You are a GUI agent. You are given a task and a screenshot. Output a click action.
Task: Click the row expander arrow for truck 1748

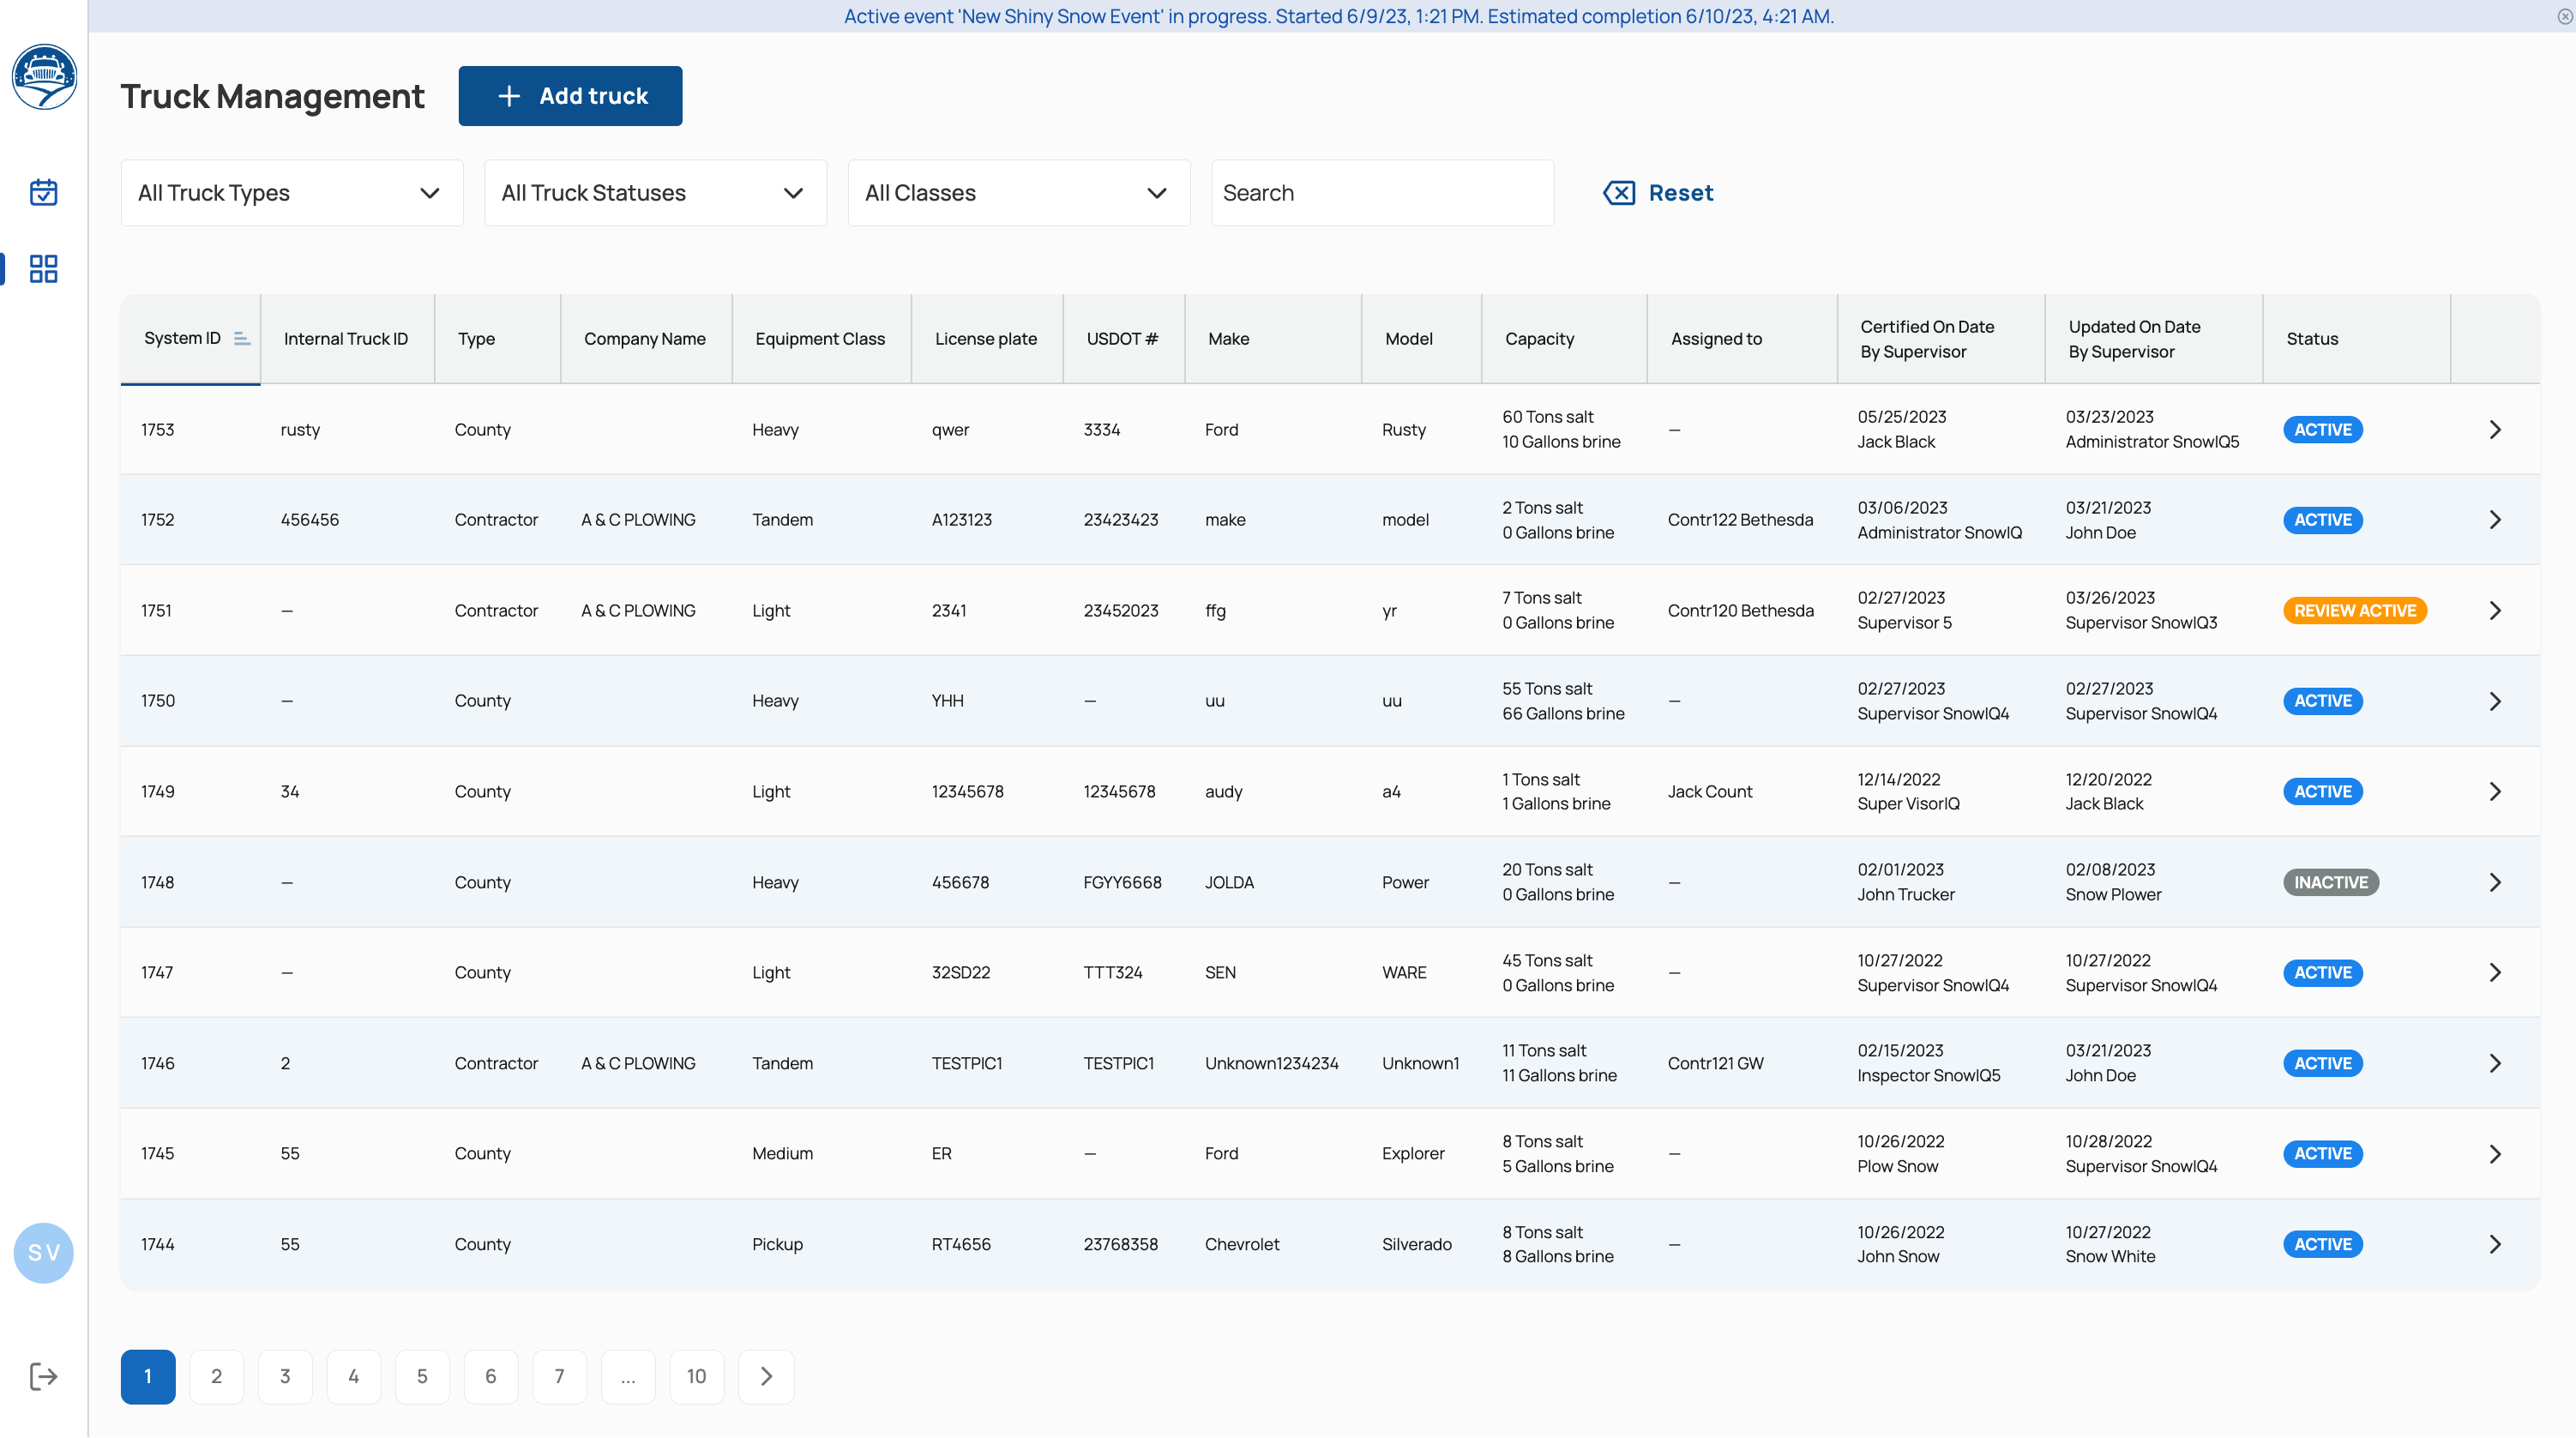2495,881
